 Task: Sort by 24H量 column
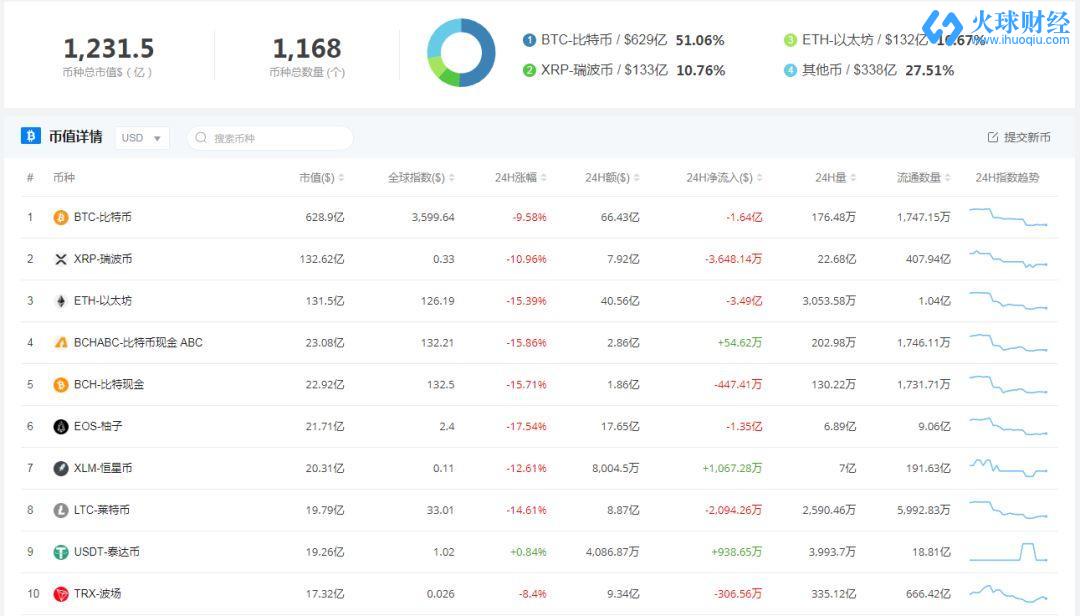835,178
